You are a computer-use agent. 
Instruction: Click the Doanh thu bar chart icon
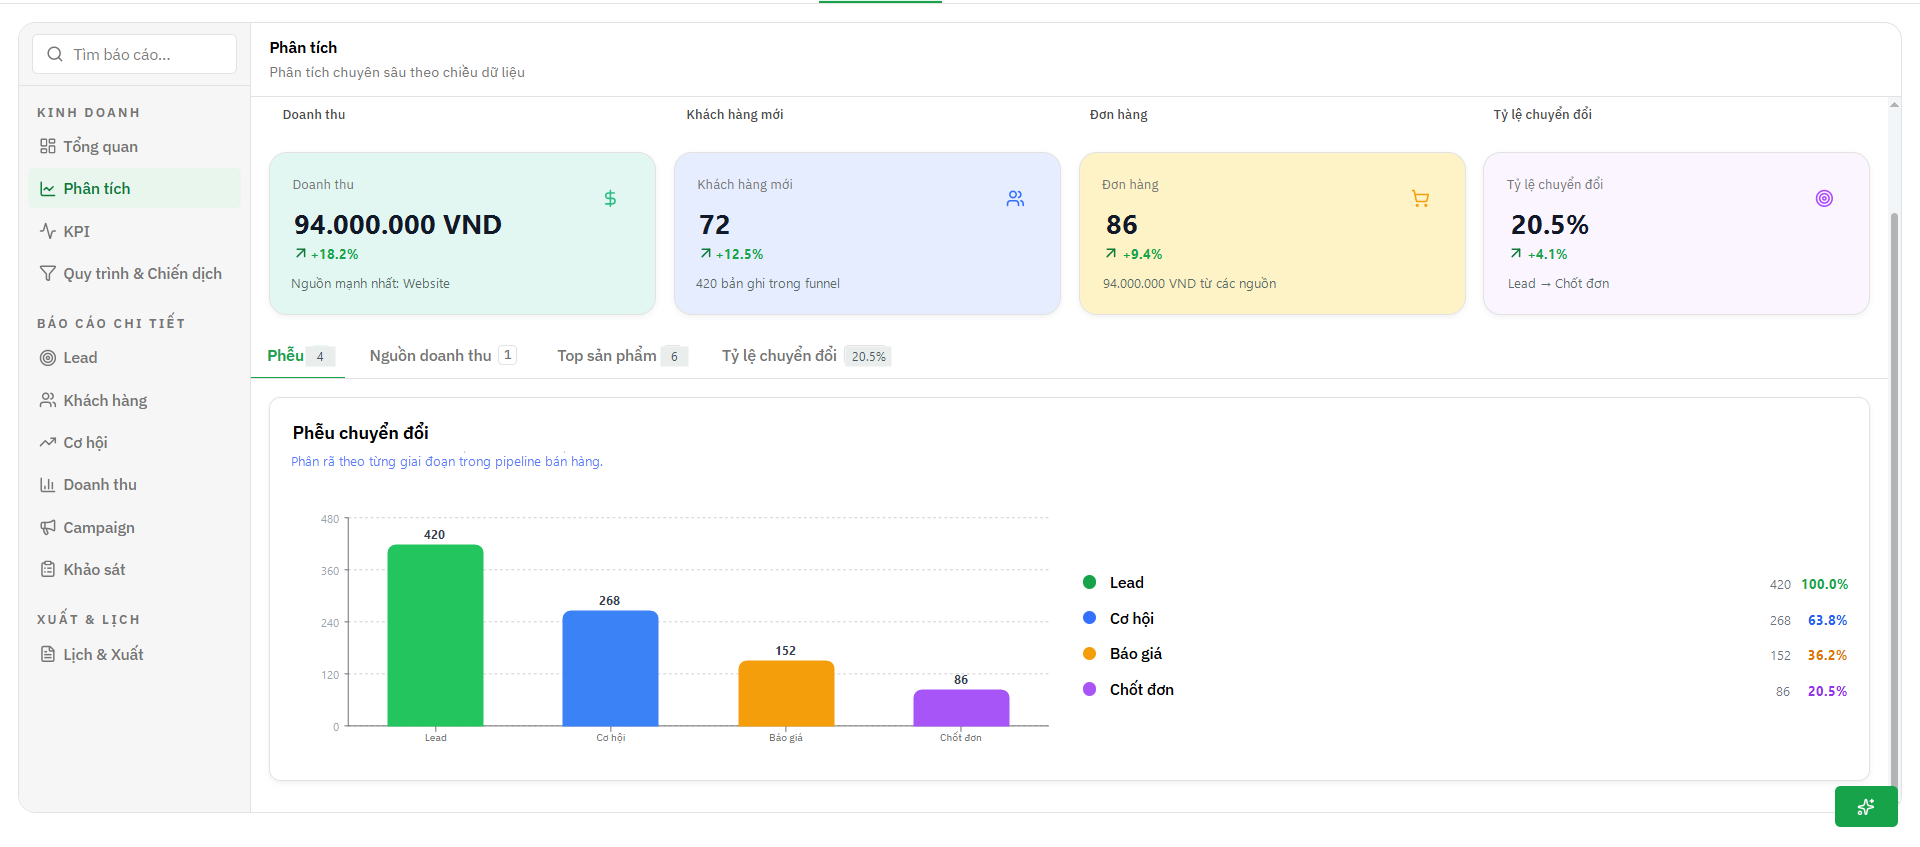(x=48, y=485)
